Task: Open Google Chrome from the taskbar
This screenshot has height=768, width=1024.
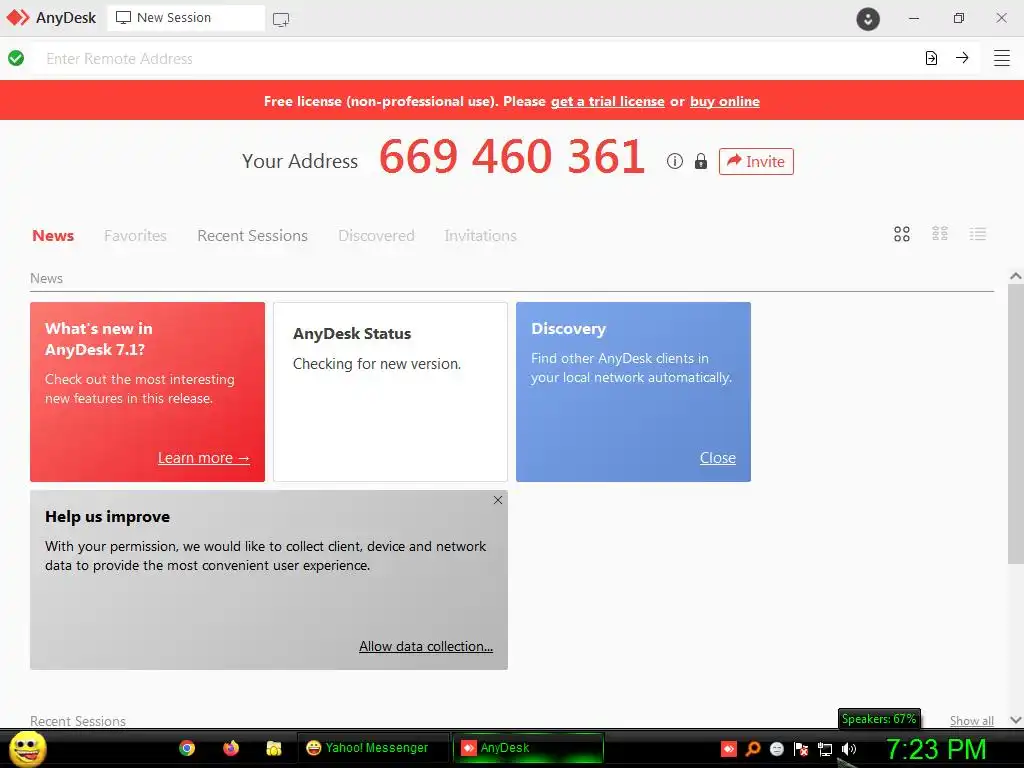Action: [187, 748]
